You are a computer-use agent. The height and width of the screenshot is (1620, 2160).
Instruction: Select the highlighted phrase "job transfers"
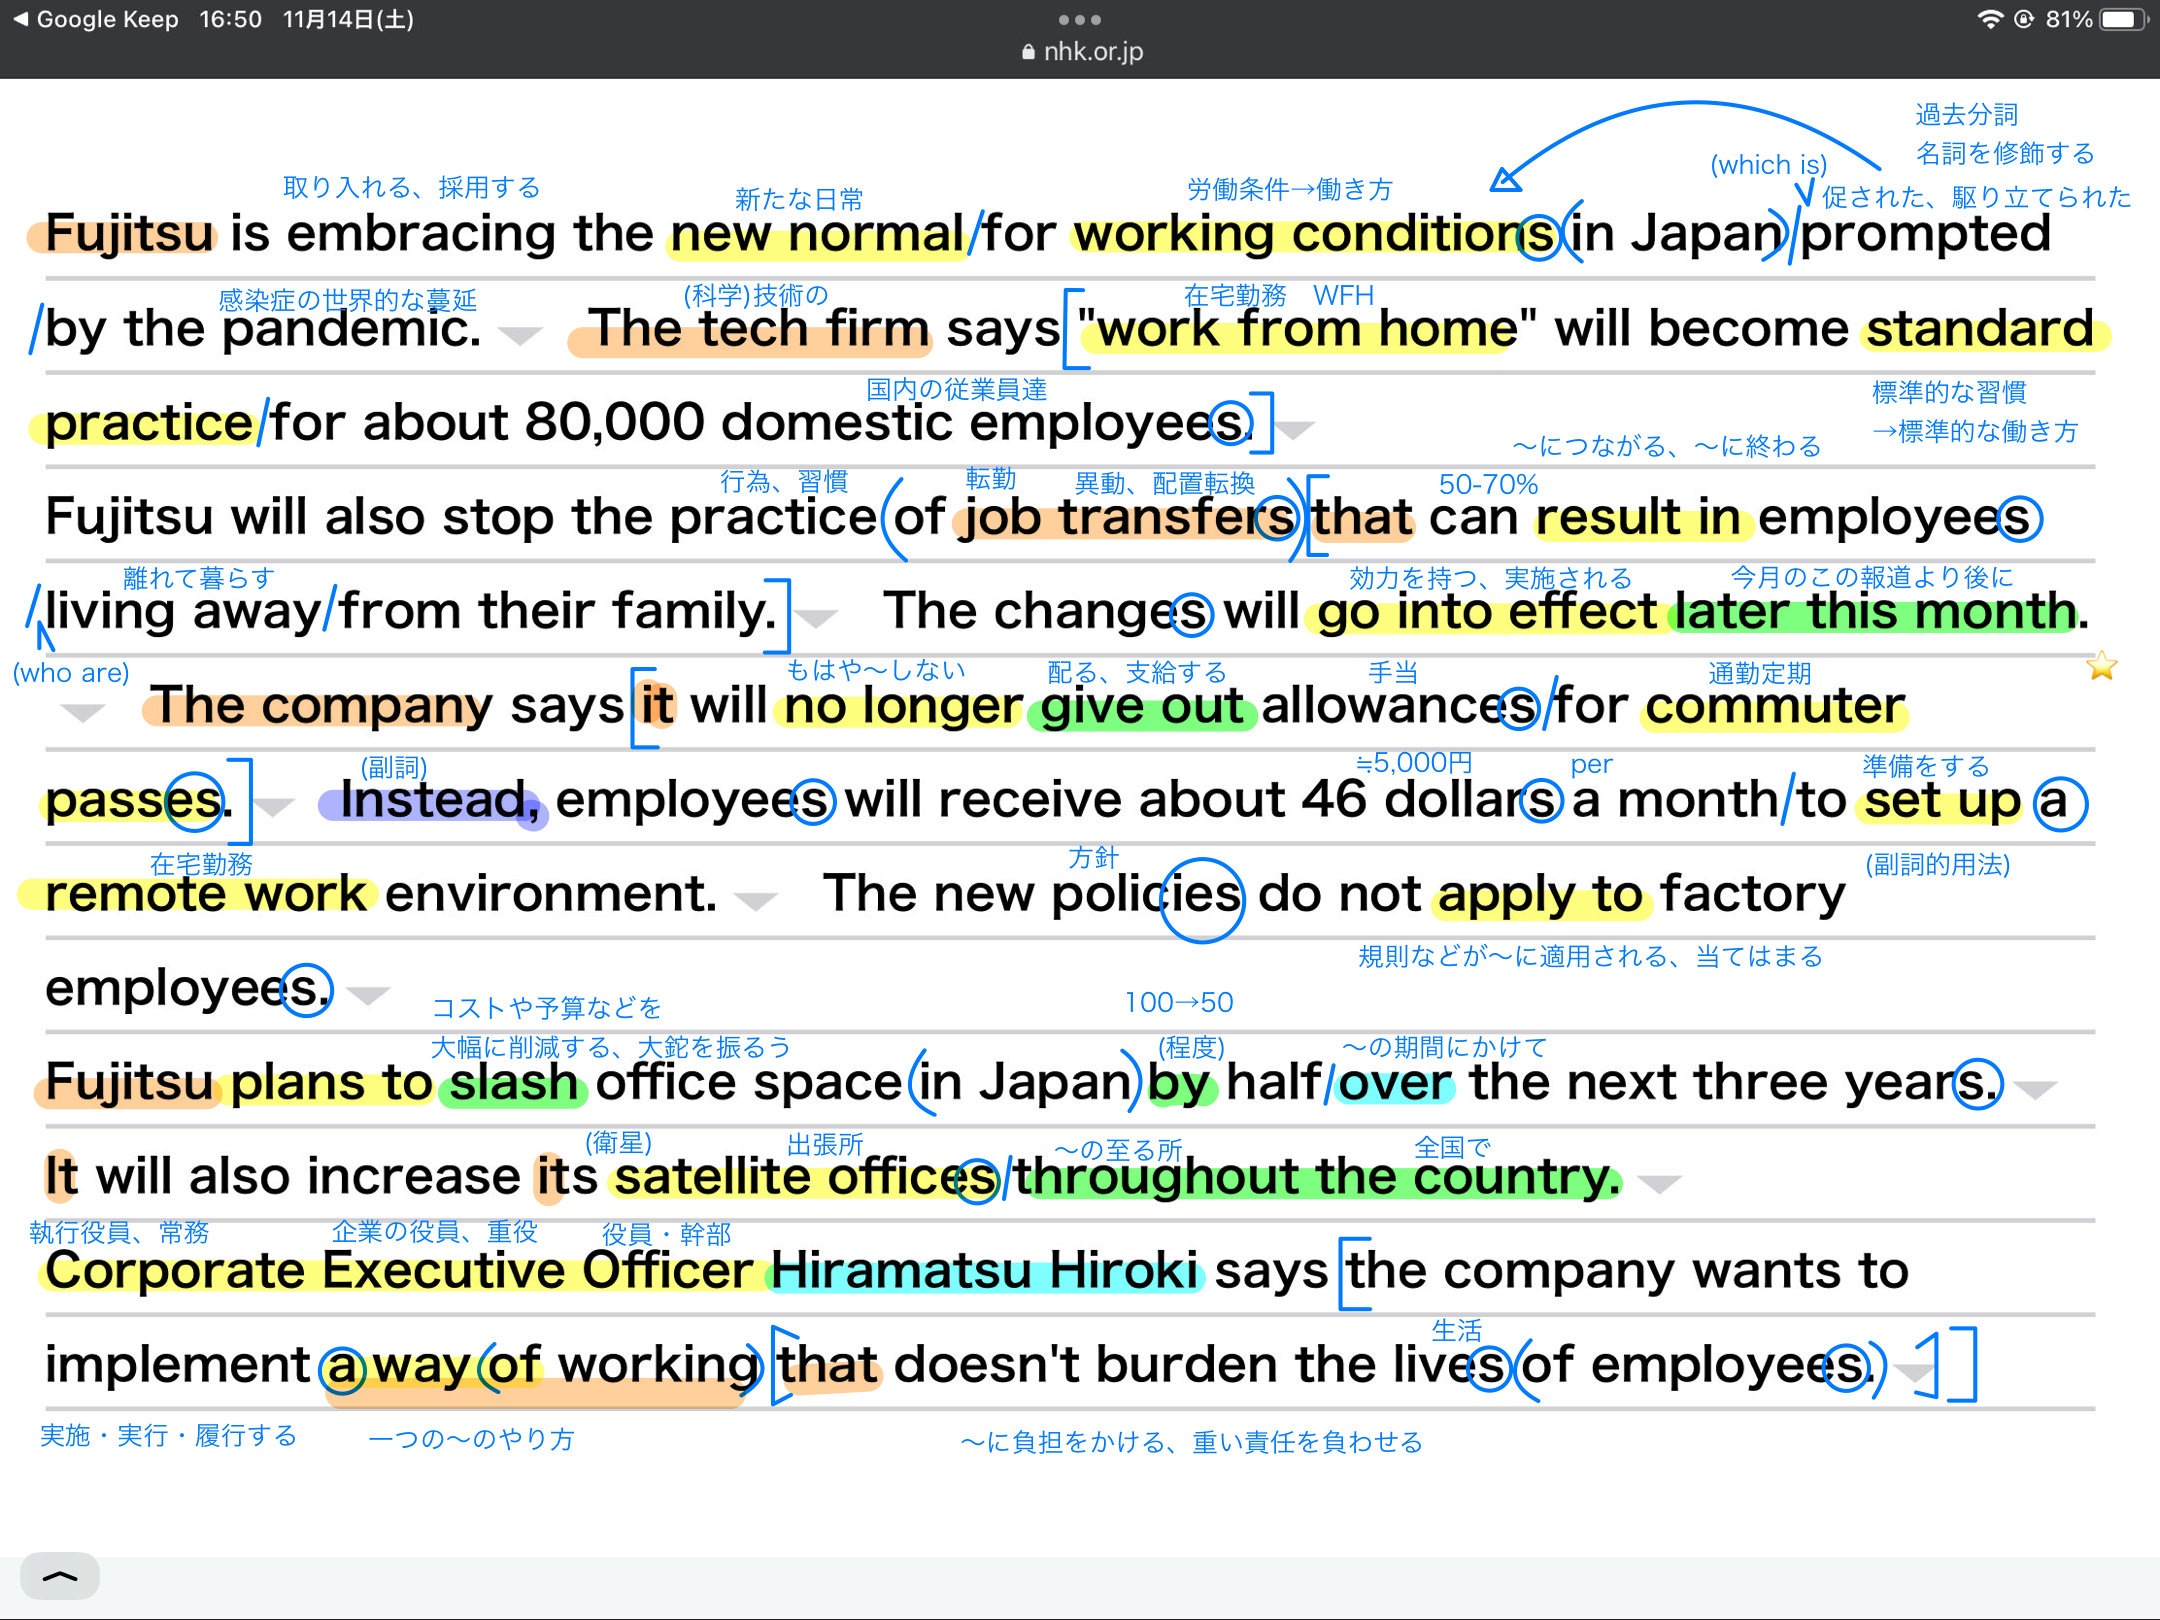(1126, 518)
